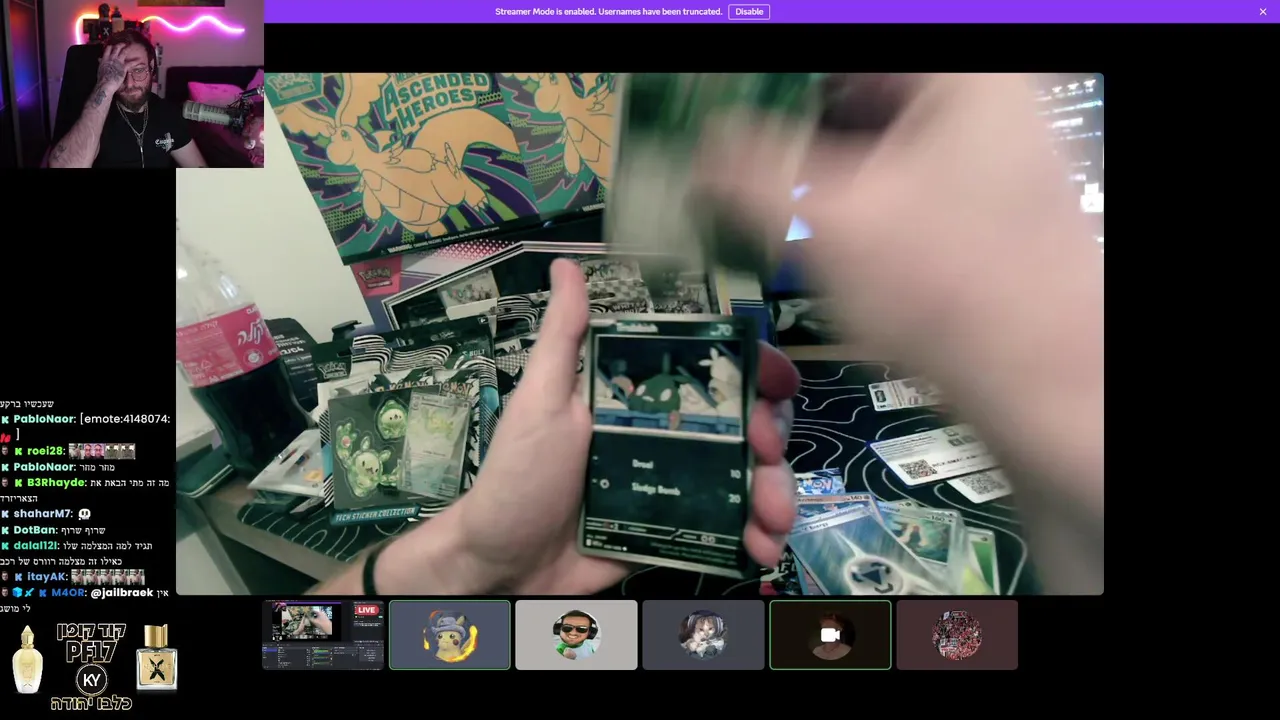Click username M4OR in chat
1280x720 pixels.
tap(68, 593)
